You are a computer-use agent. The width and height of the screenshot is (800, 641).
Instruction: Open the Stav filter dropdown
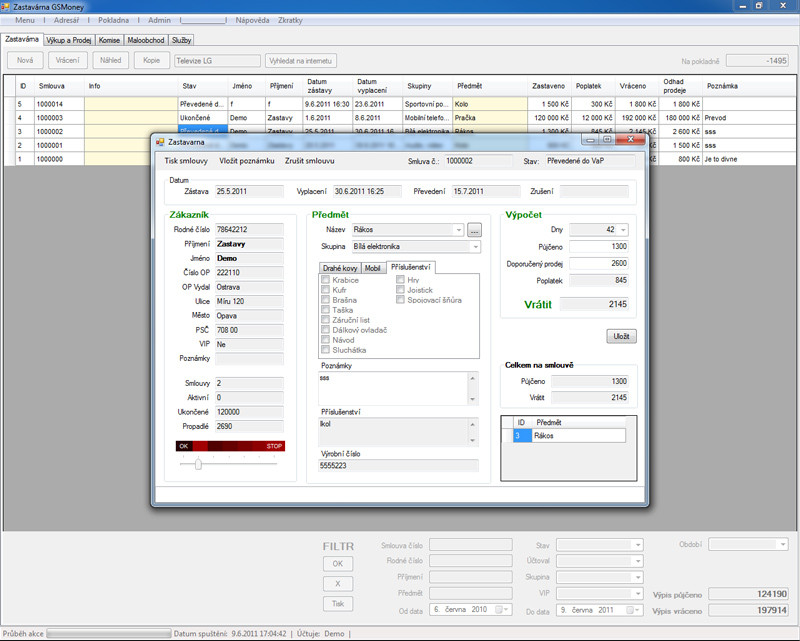point(638,545)
